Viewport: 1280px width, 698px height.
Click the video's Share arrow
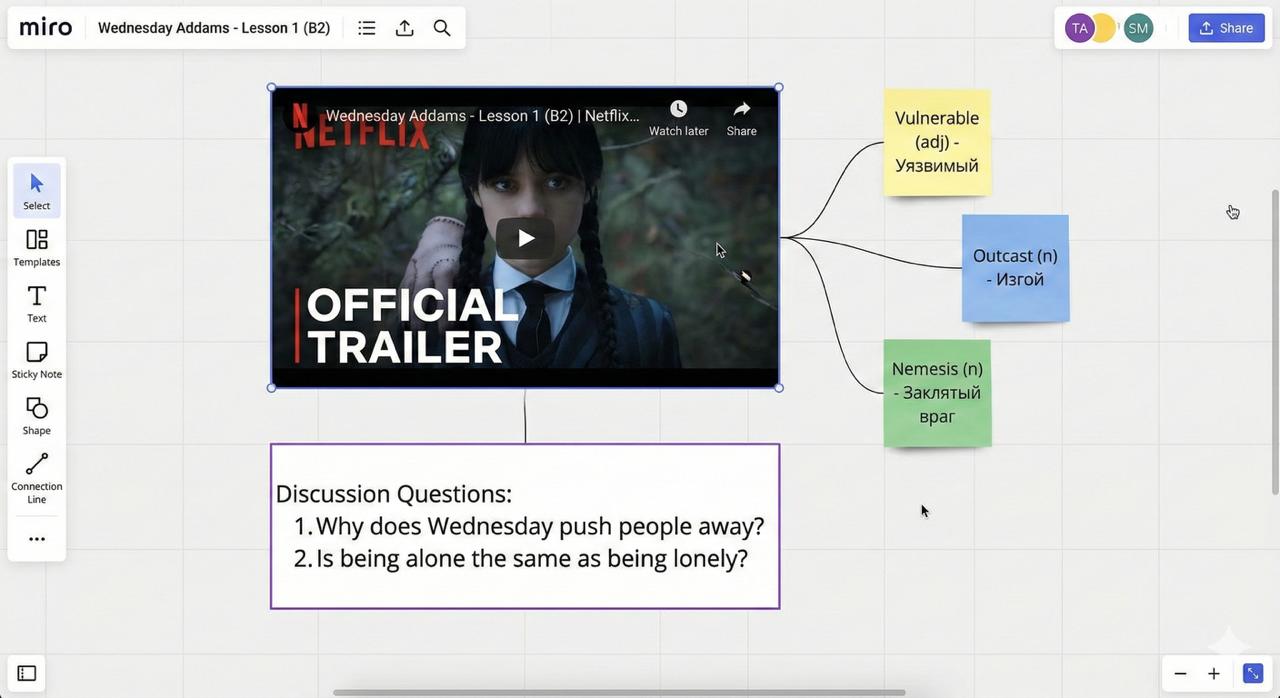[741, 117]
